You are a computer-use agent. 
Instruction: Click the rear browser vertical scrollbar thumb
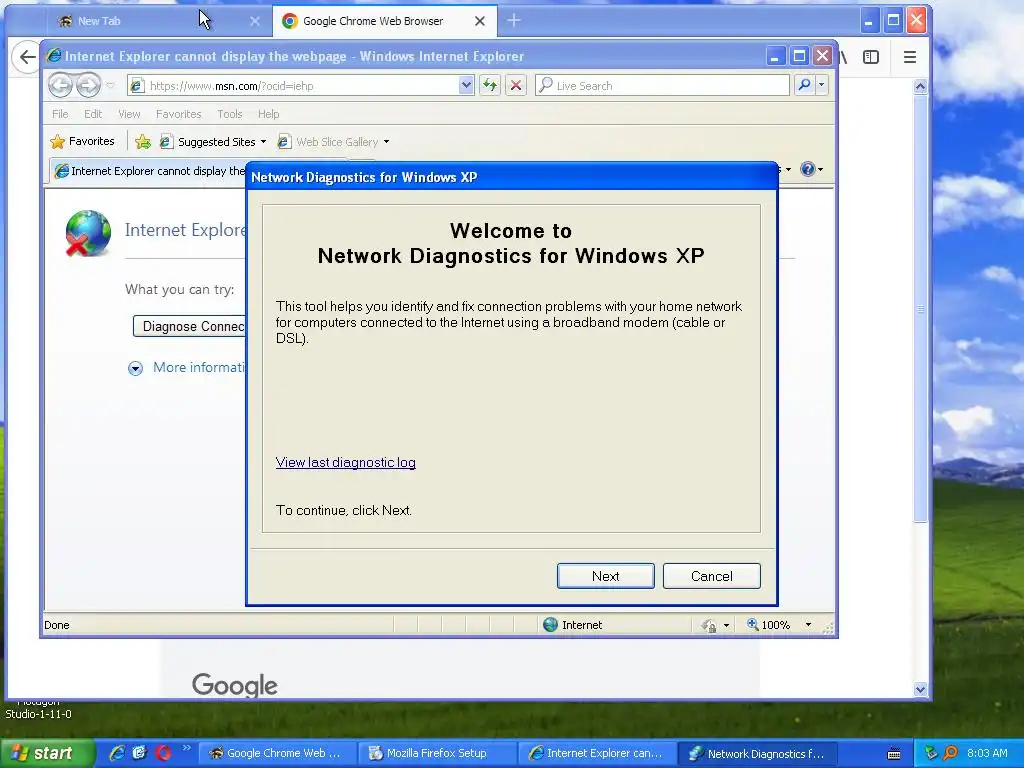coord(920,308)
